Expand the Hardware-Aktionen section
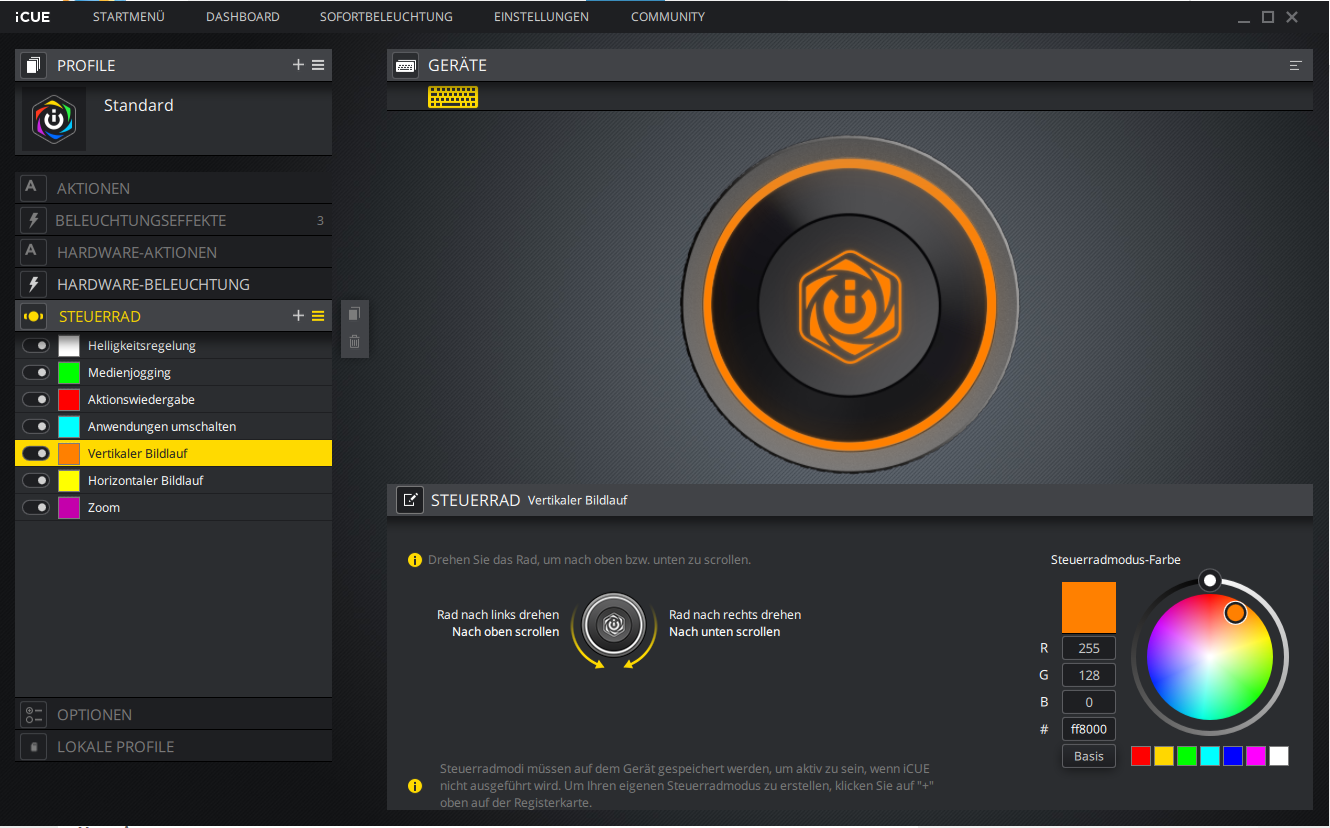The width and height of the screenshot is (1330, 828). tap(174, 252)
